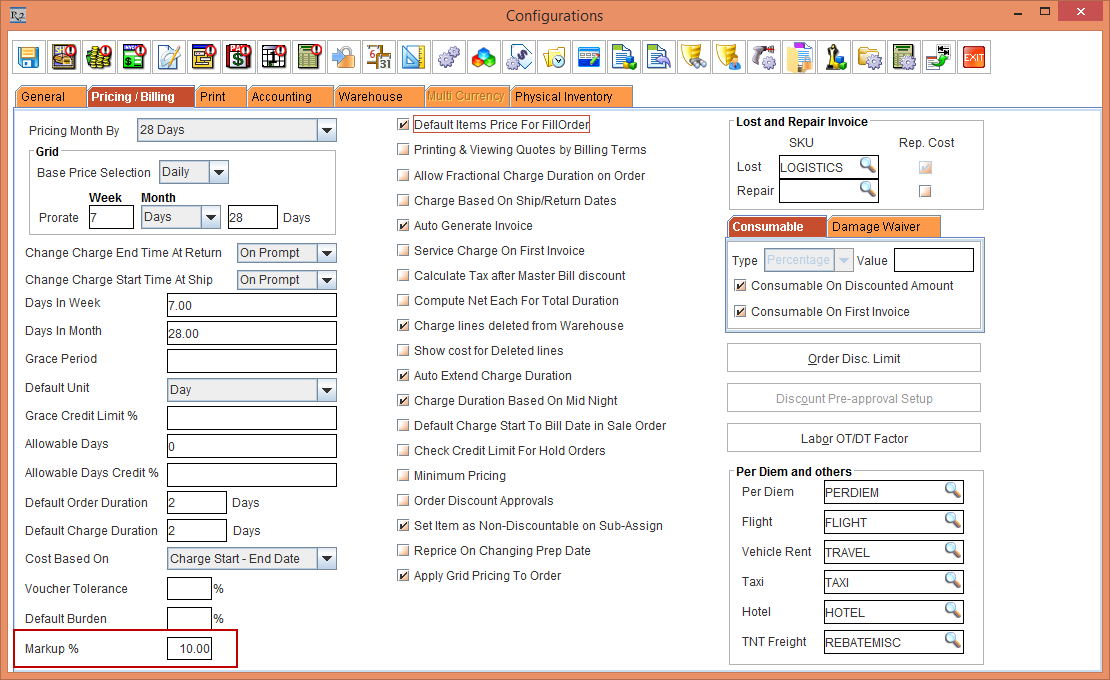Toggle Consumable On First Invoice checkbox

click(740, 312)
